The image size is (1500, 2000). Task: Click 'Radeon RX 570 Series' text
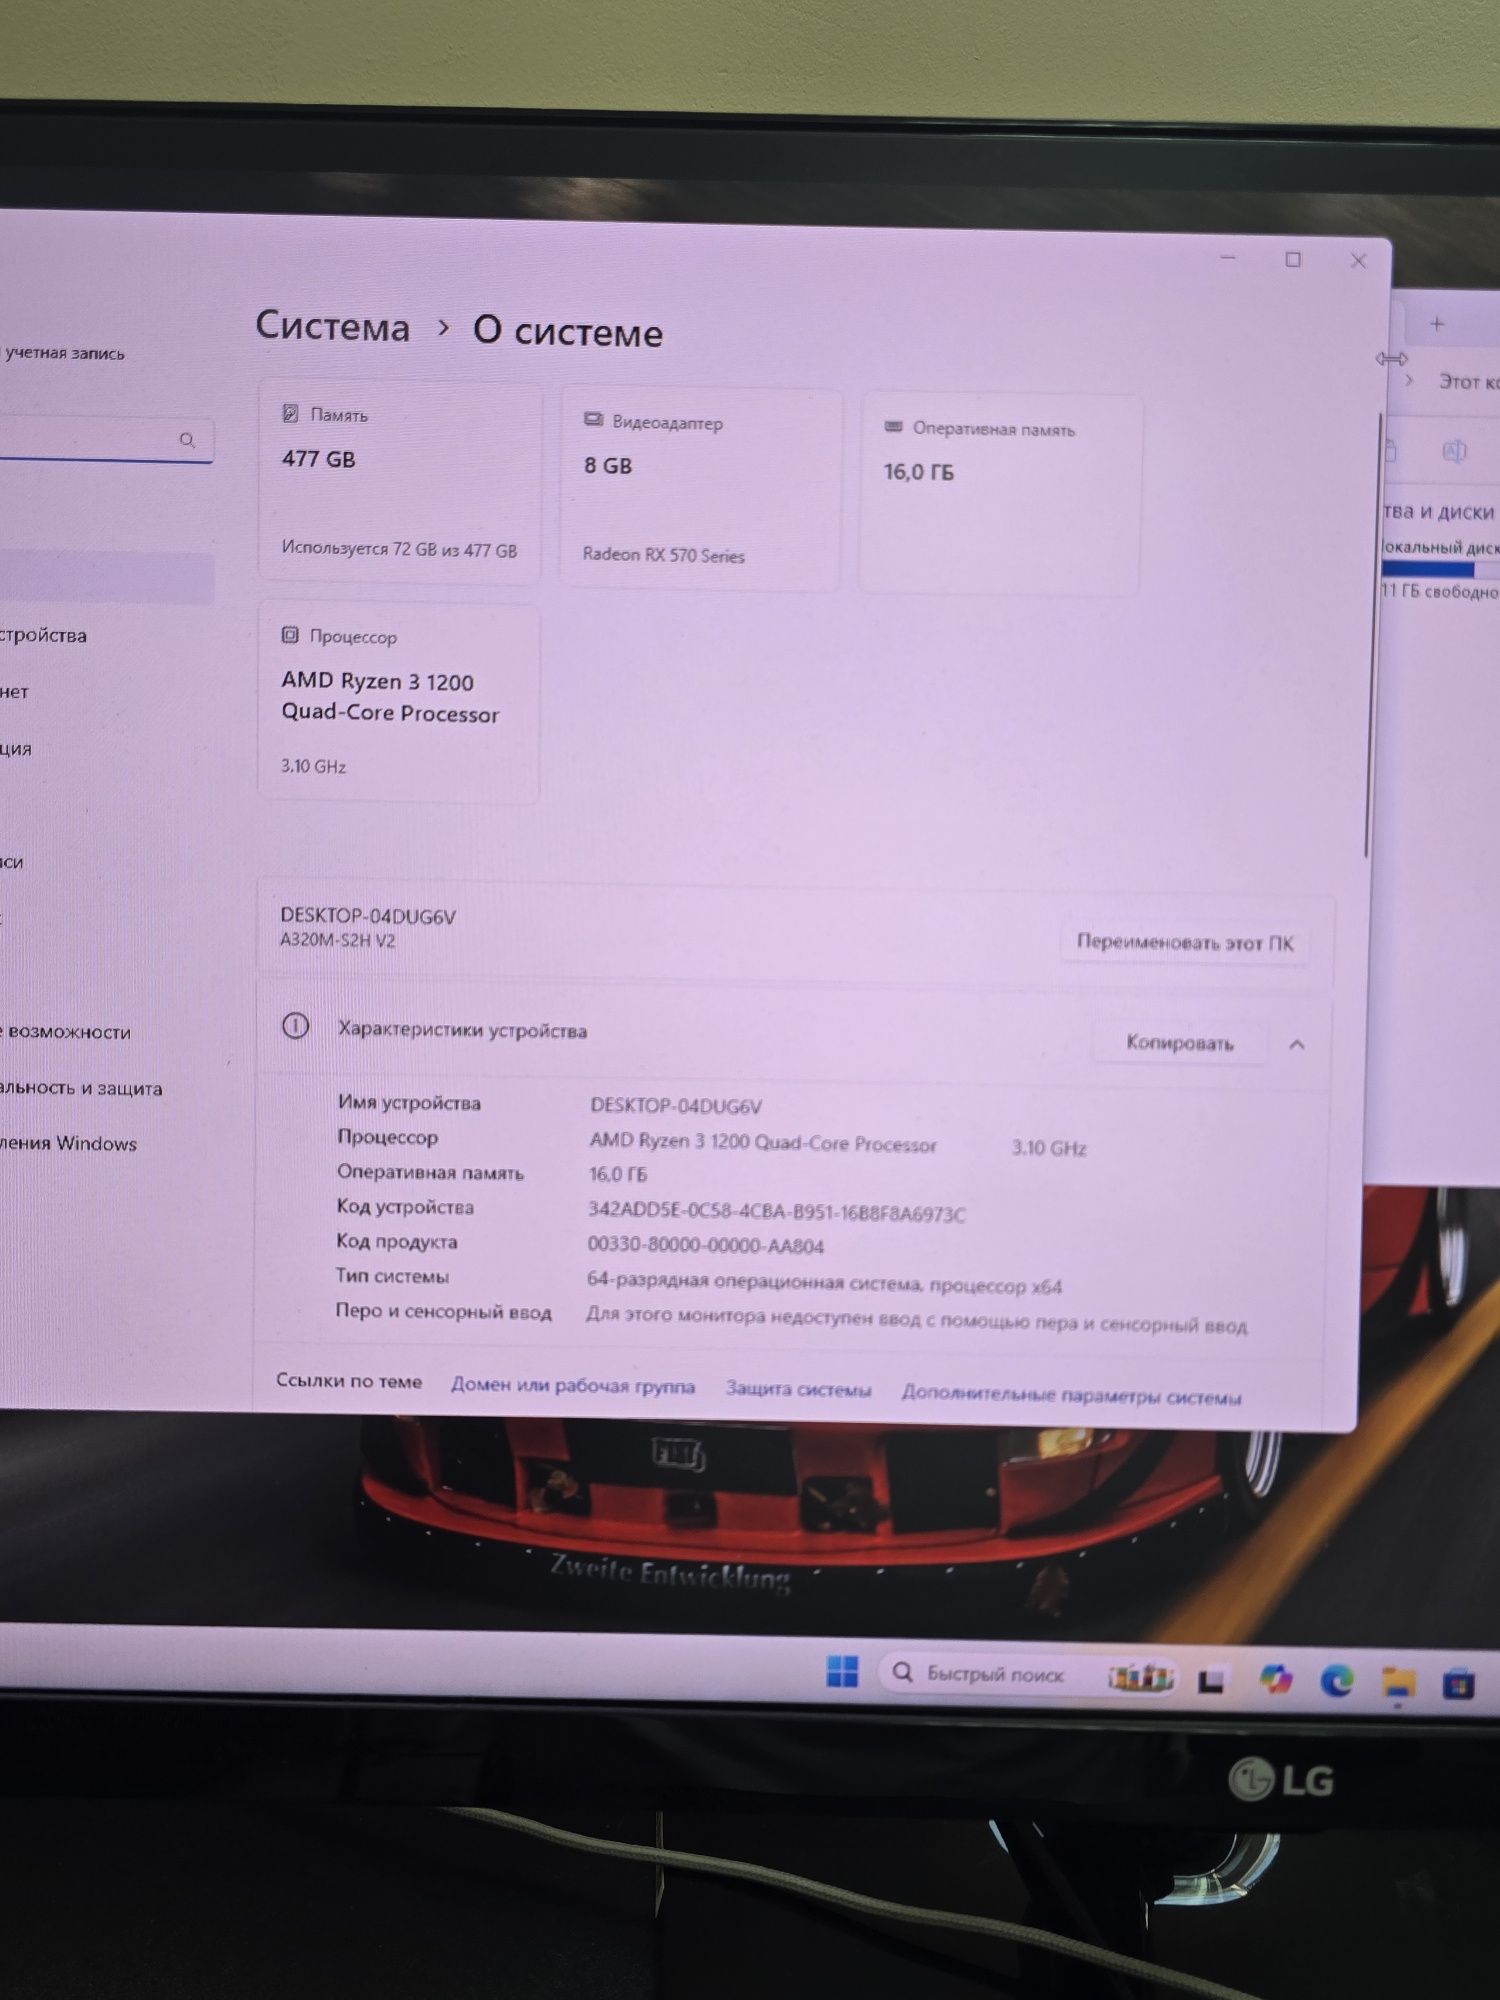tap(664, 555)
